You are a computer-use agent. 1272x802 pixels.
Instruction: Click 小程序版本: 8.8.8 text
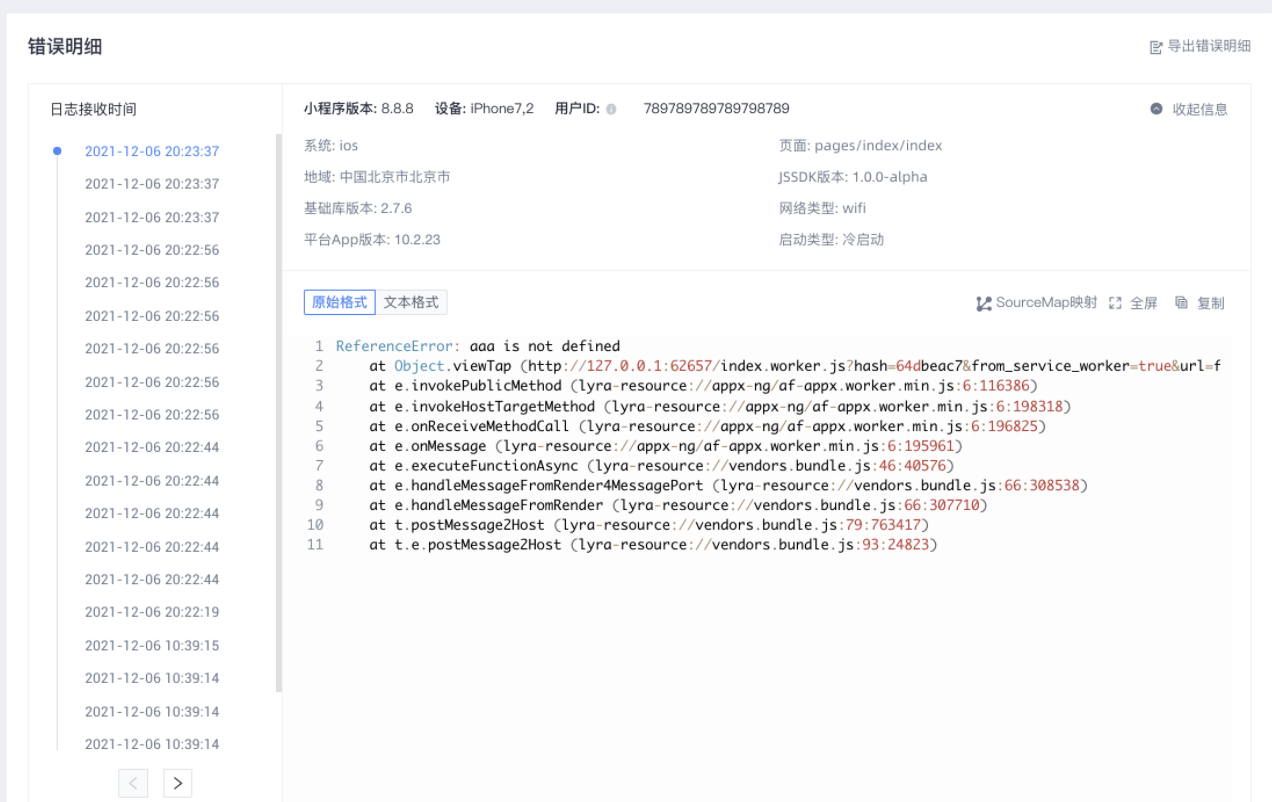359,109
